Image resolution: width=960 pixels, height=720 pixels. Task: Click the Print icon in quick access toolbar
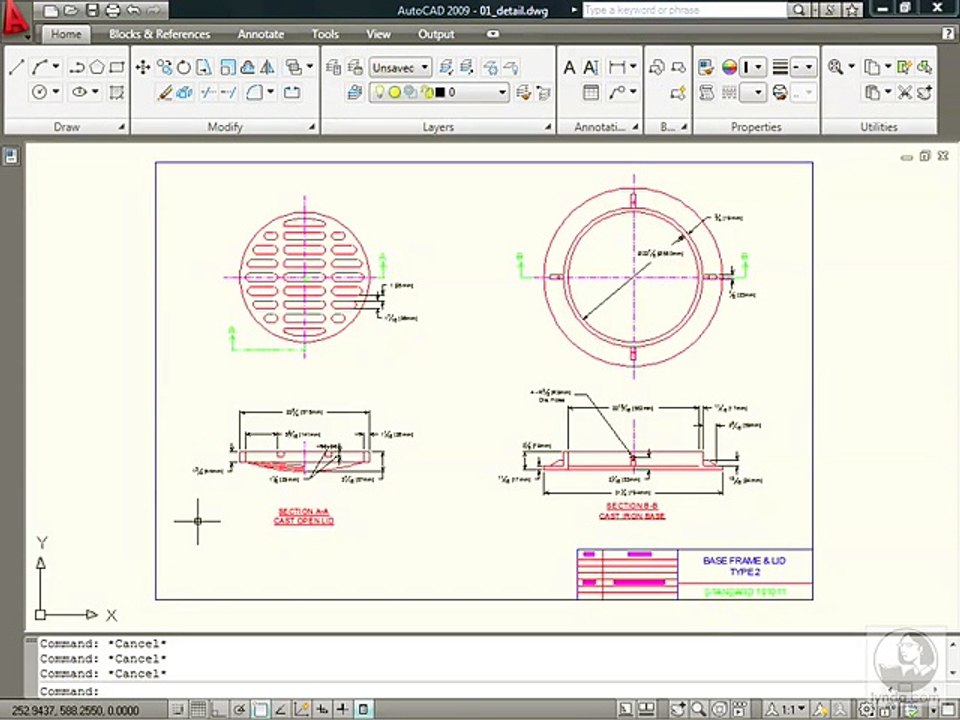pos(112,10)
